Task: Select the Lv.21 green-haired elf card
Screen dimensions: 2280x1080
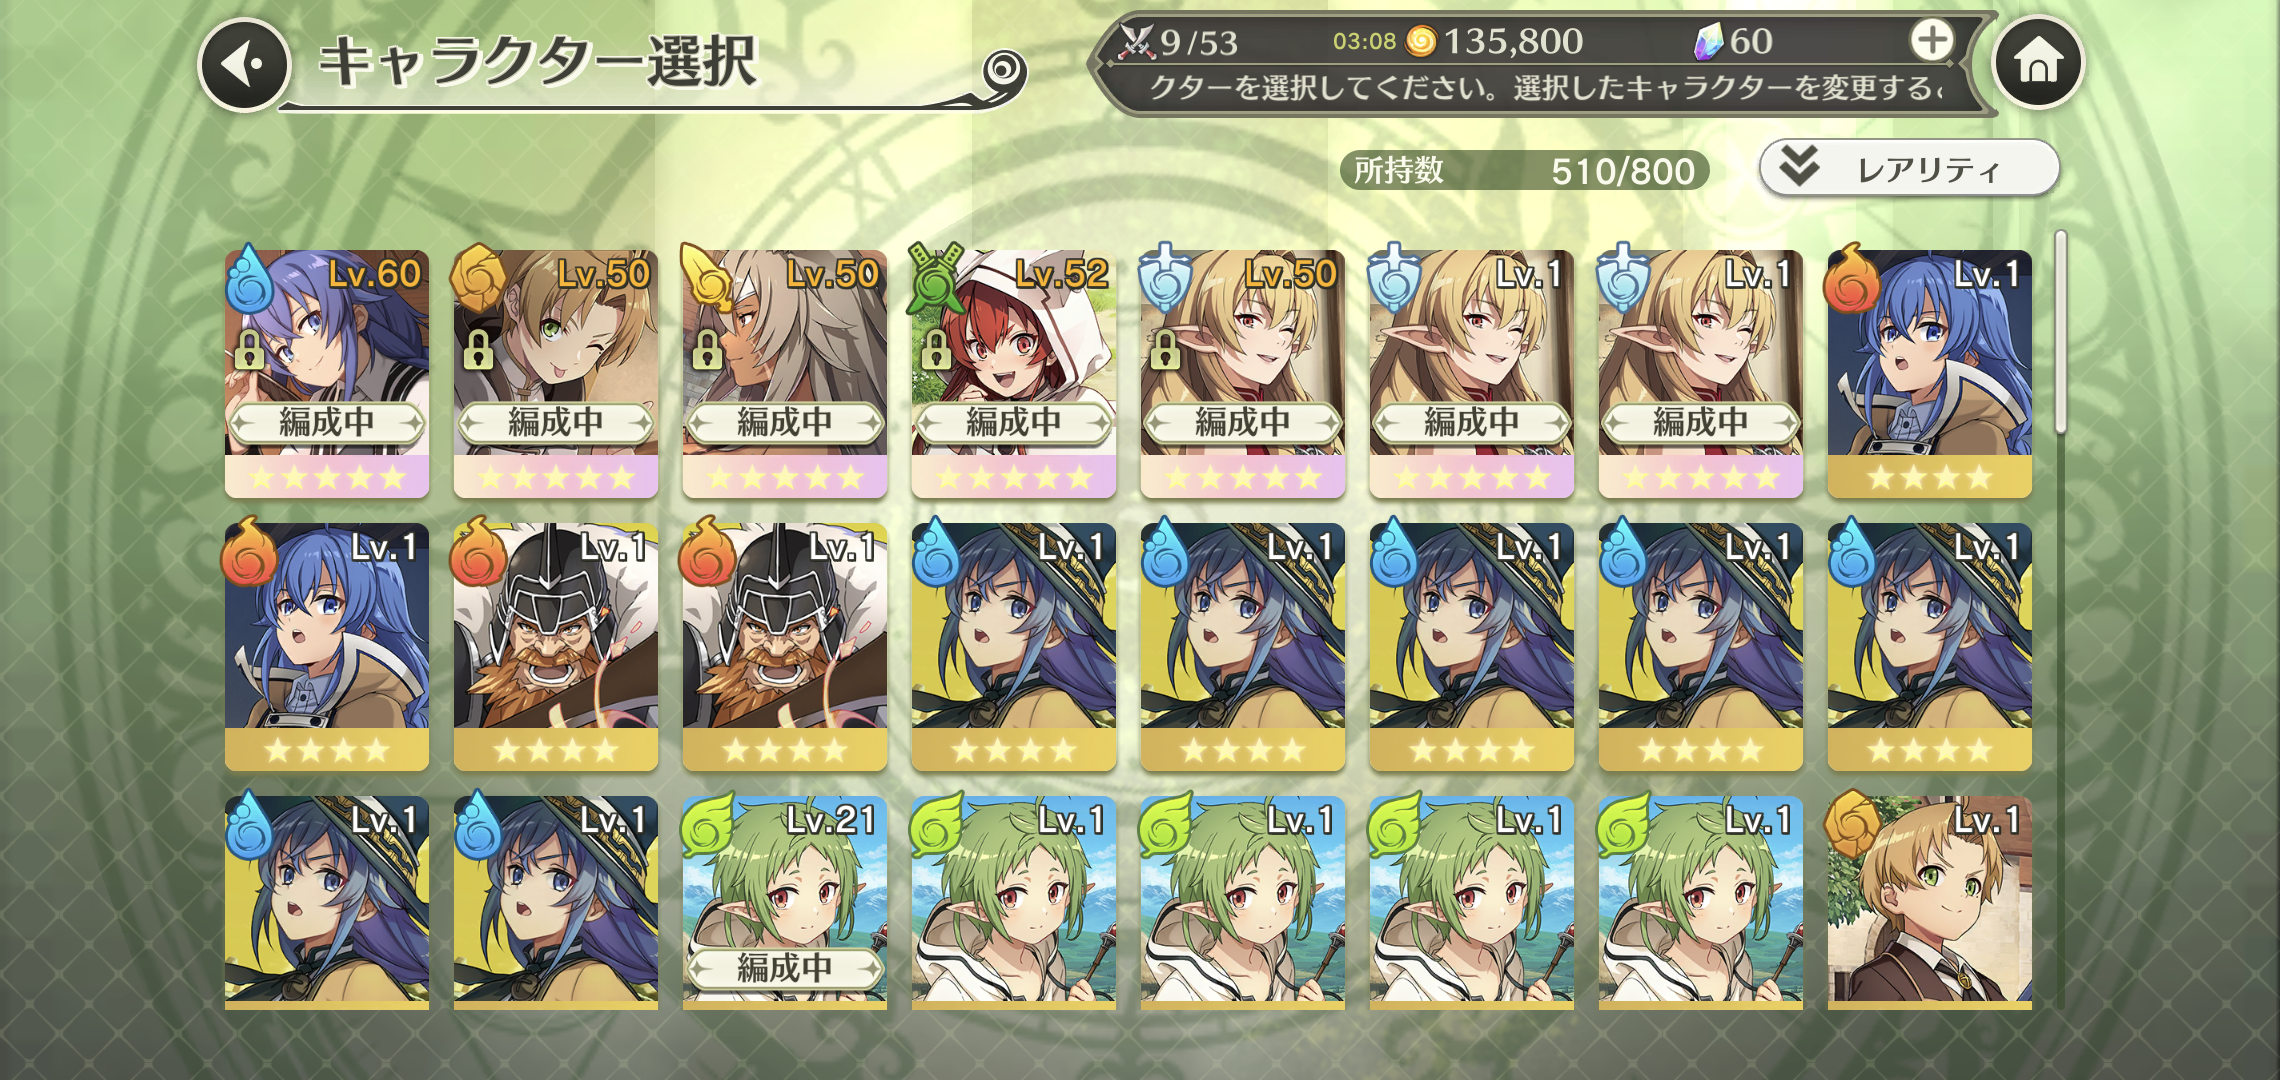Action: click(785, 902)
